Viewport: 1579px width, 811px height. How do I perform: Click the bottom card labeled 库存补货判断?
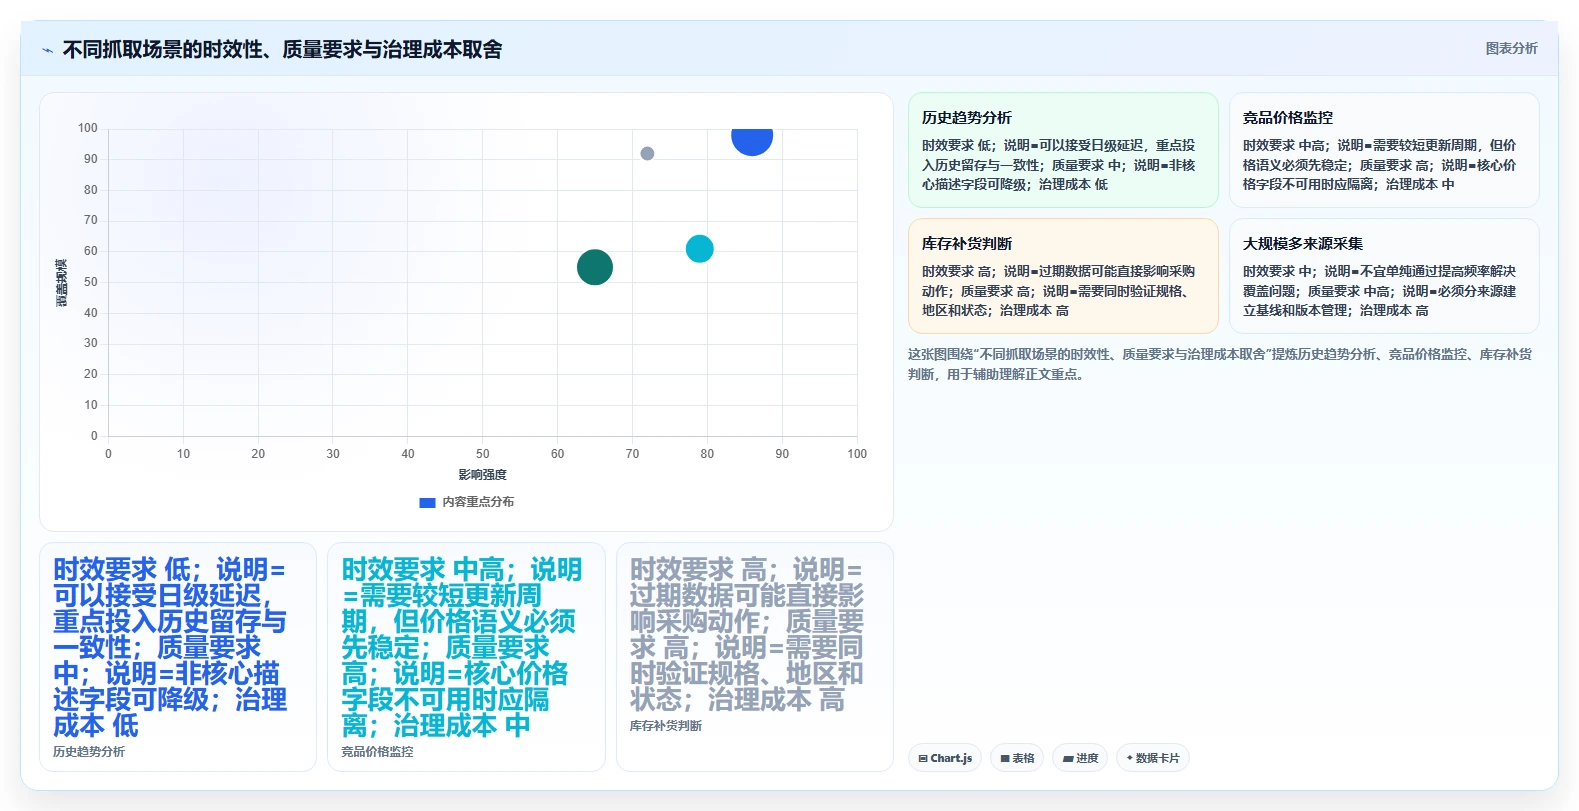(x=755, y=657)
